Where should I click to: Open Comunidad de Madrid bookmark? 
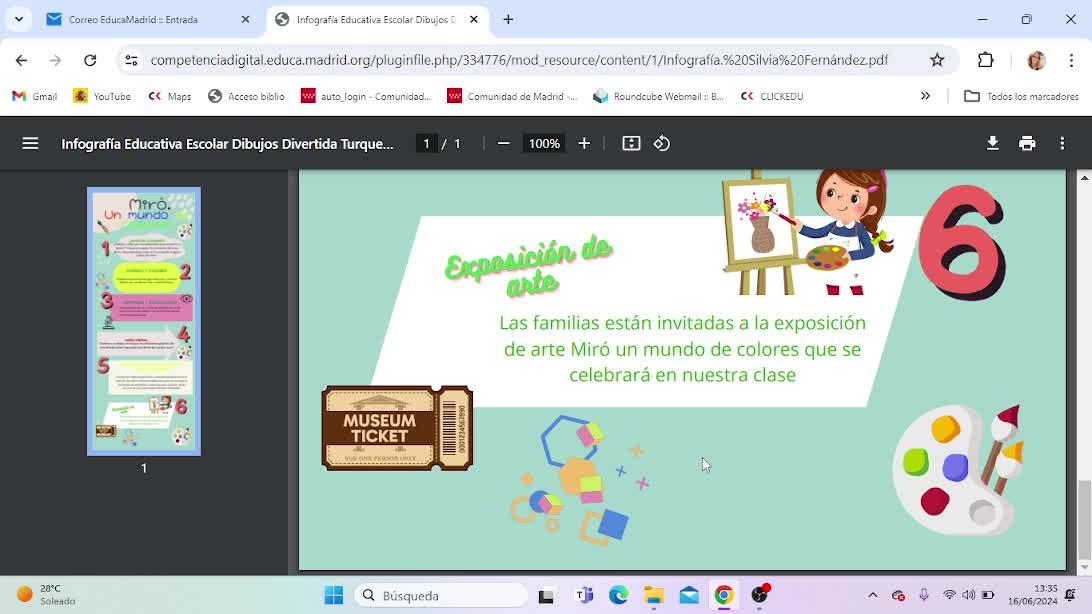(513, 96)
